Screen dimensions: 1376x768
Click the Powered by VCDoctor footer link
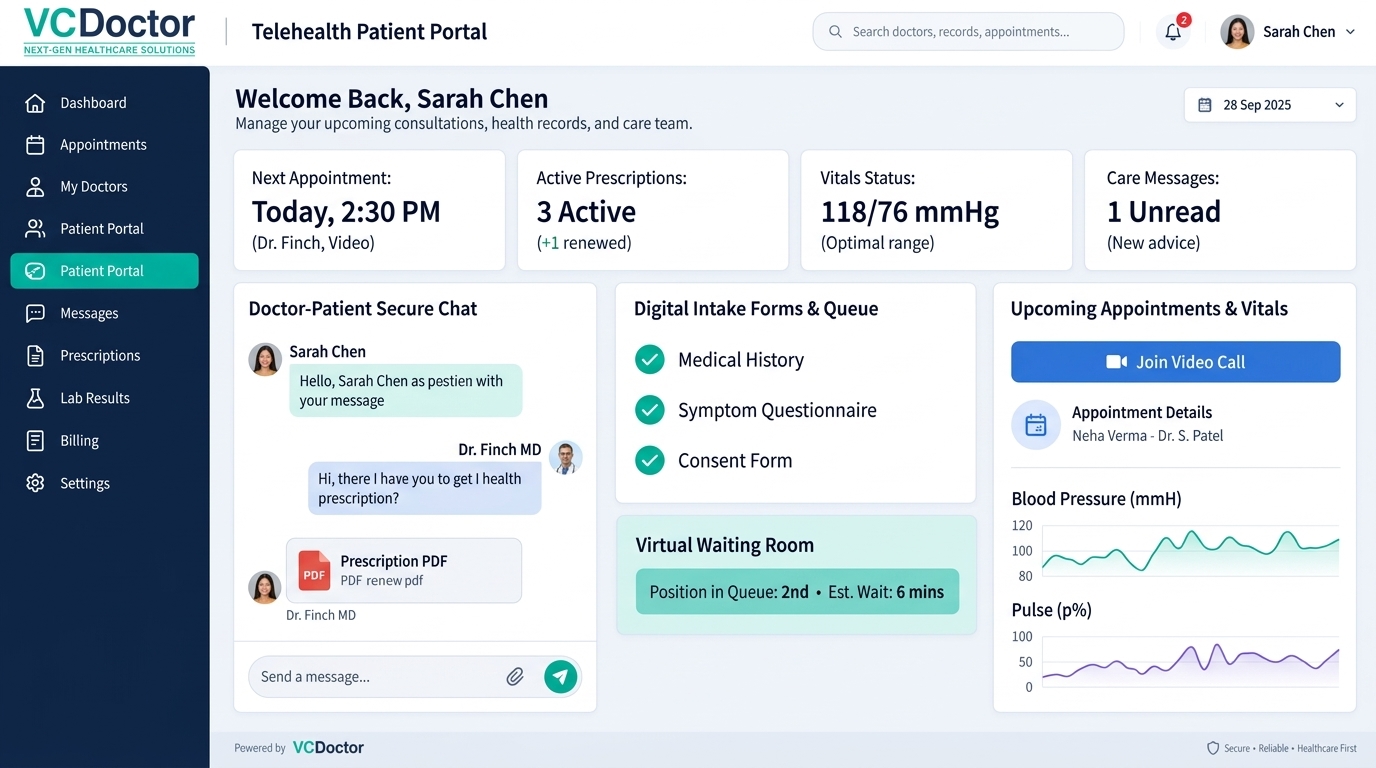[299, 748]
